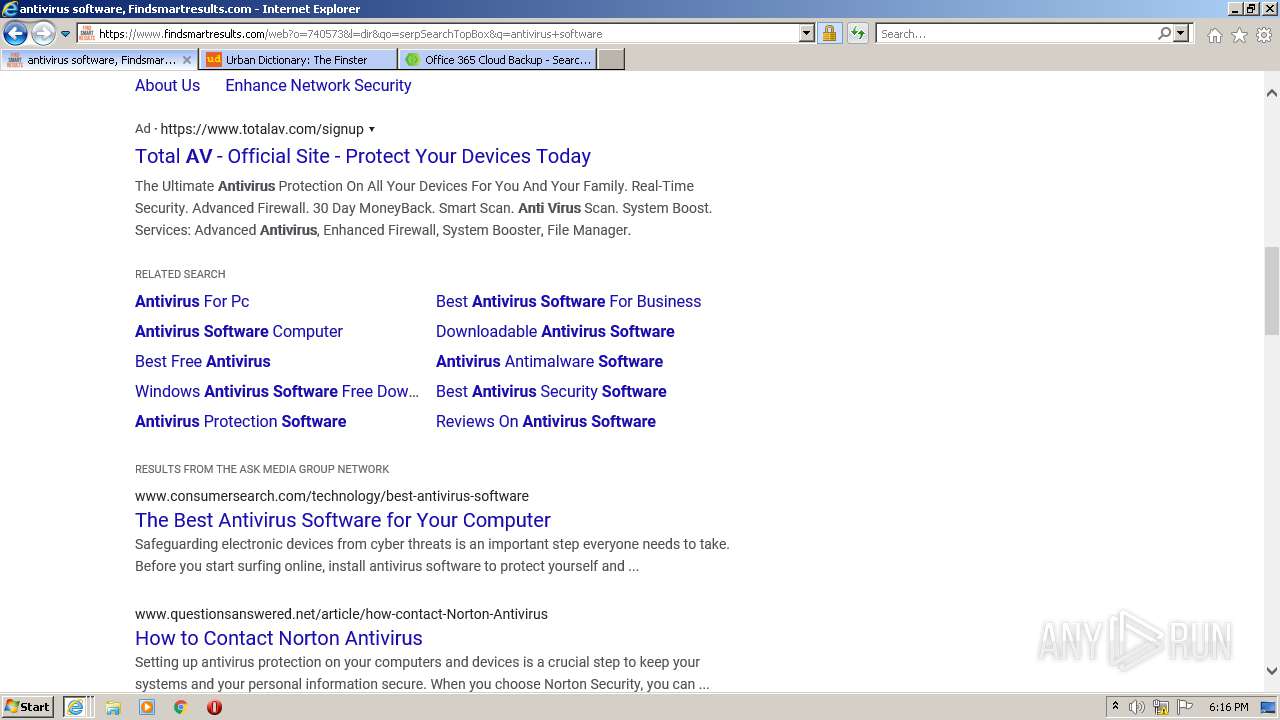Open Total AV Official Site ad link
The width and height of the screenshot is (1280, 720).
click(x=363, y=156)
